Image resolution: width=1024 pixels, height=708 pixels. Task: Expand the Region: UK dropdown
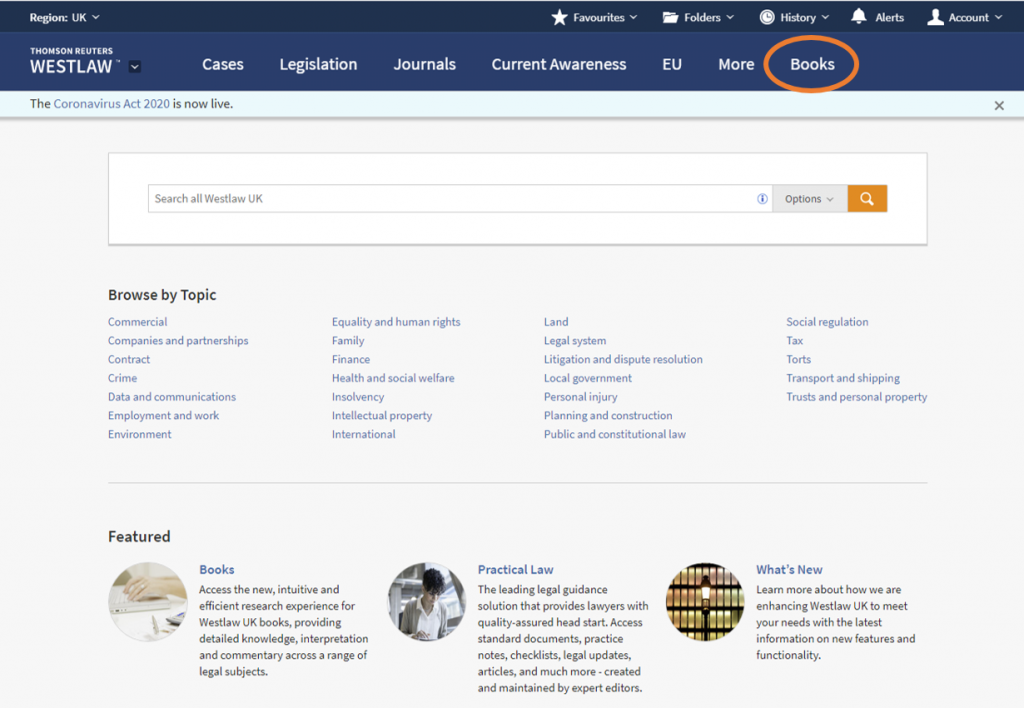(65, 17)
